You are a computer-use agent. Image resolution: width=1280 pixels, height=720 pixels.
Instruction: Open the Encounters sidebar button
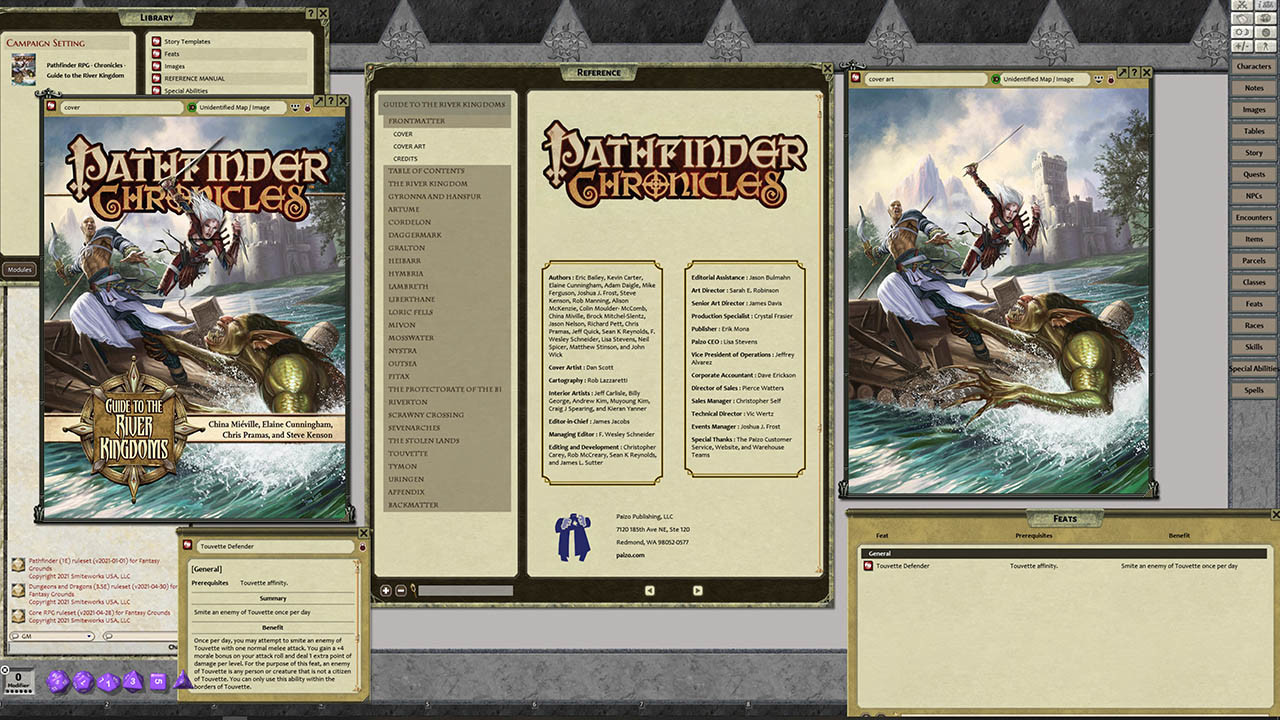pos(1253,217)
